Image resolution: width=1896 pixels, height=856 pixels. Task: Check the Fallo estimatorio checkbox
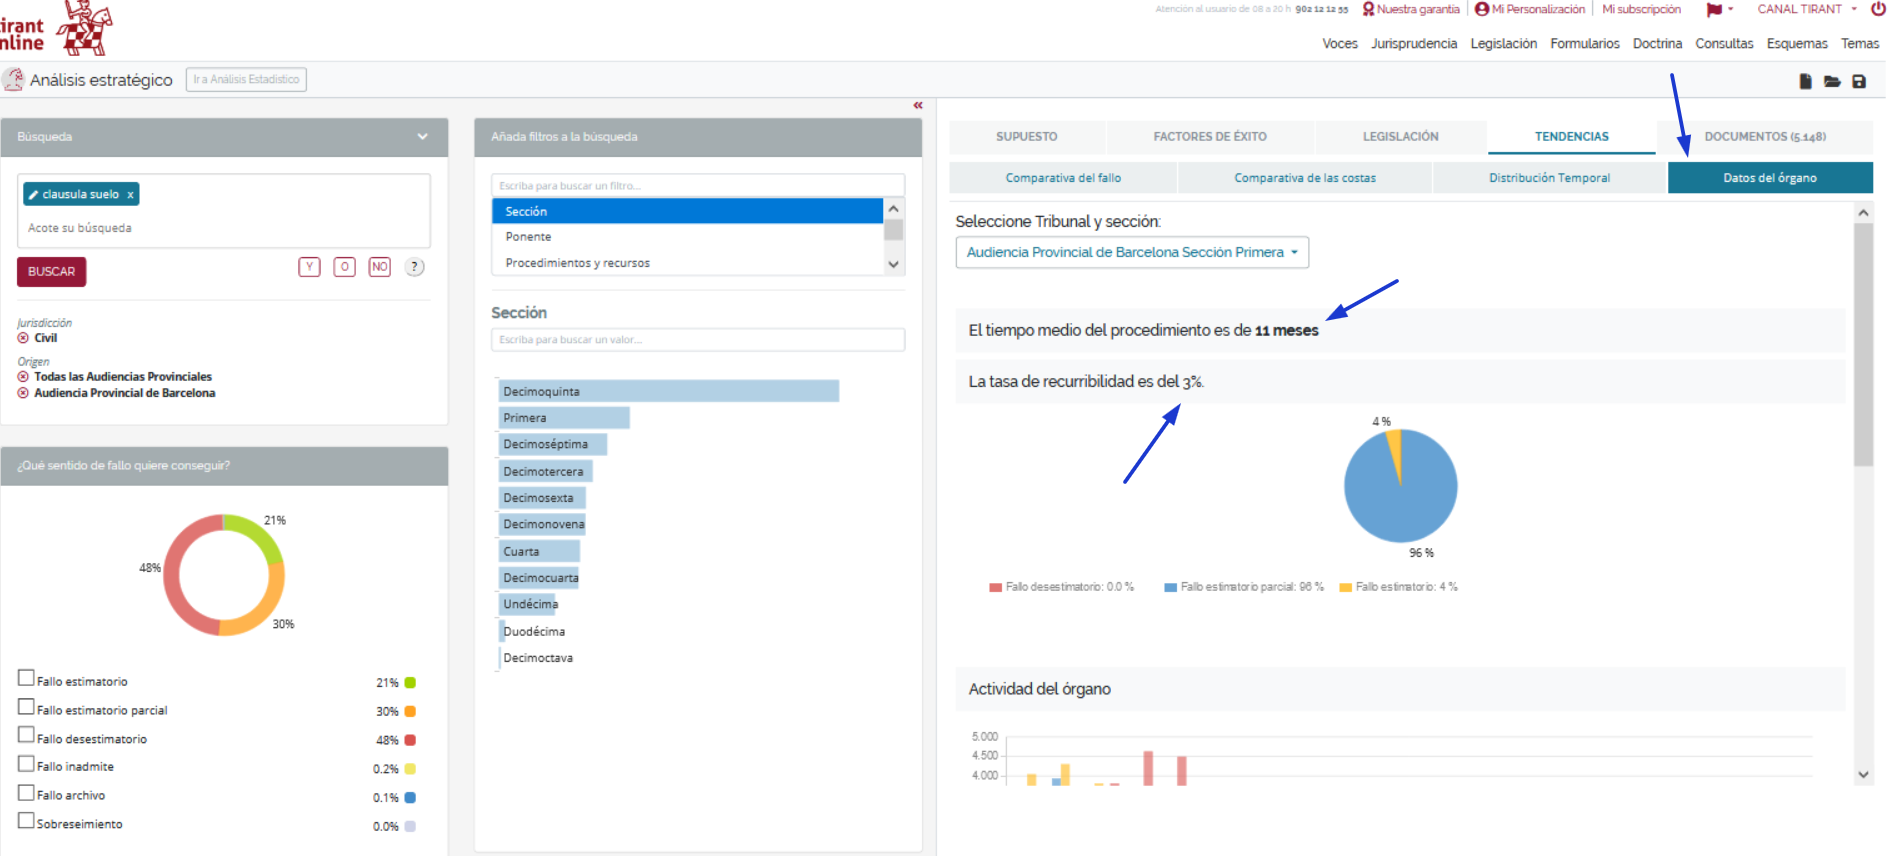(x=26, y=678)
